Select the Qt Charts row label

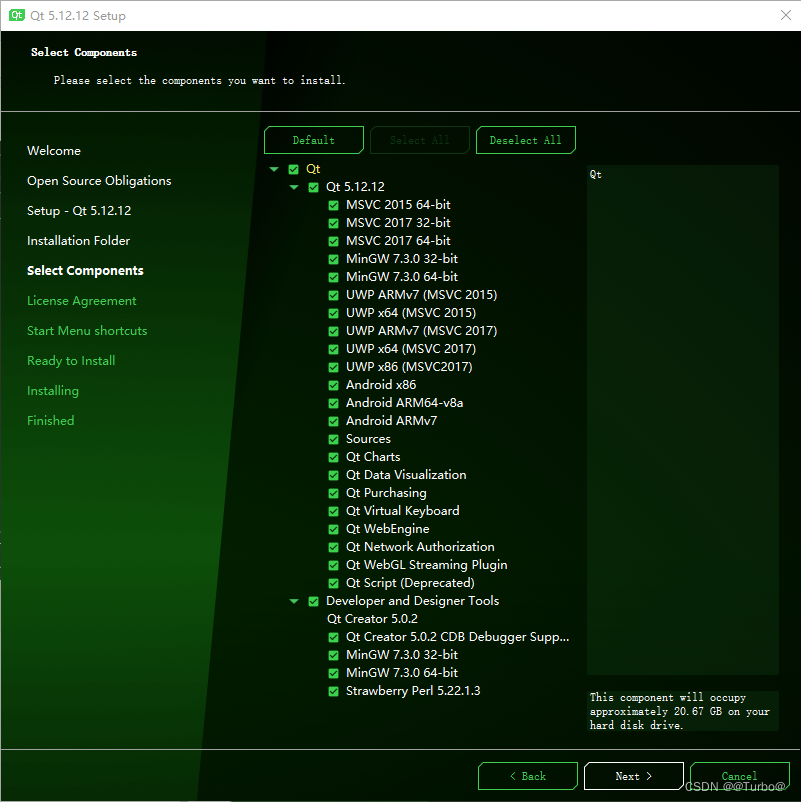pyautogui.click(x=373, y=457)
